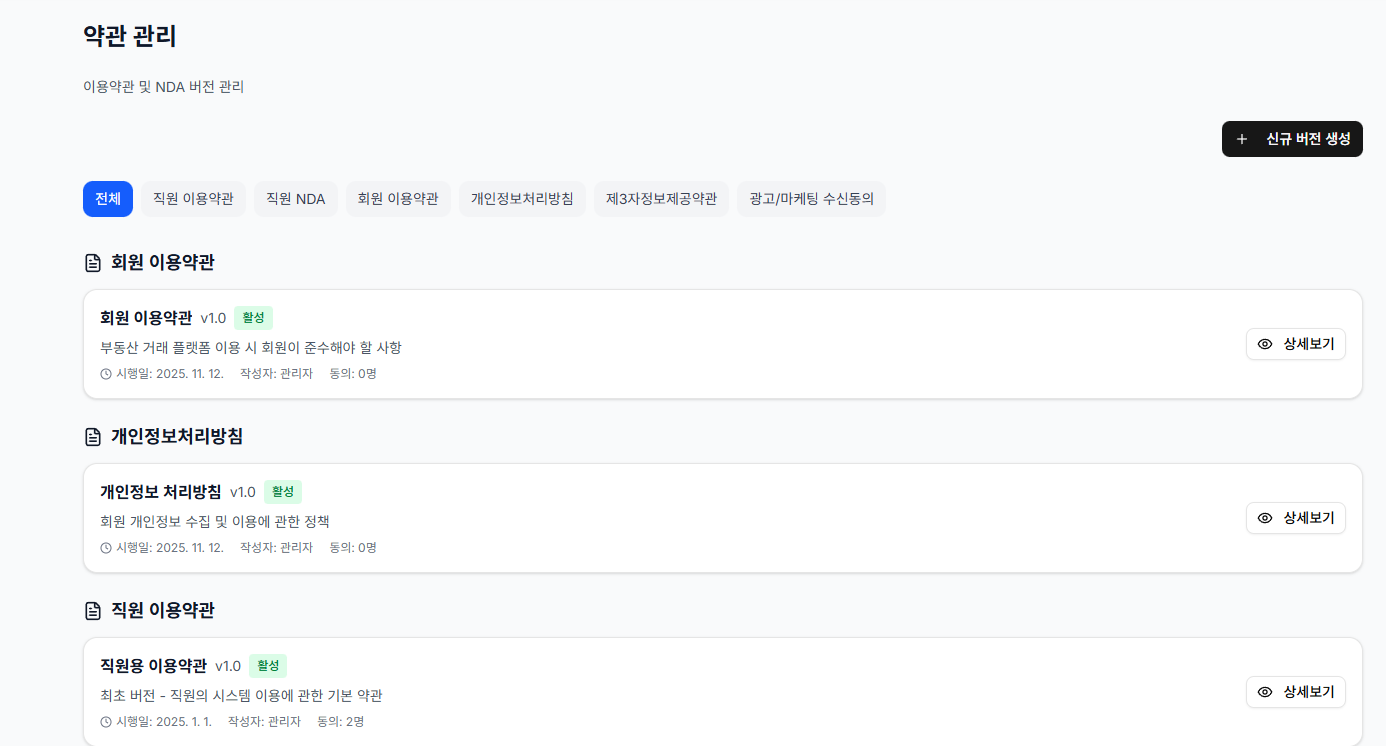Click eye icon for 직원용 이용약관 상세보기

(1265, 692)
